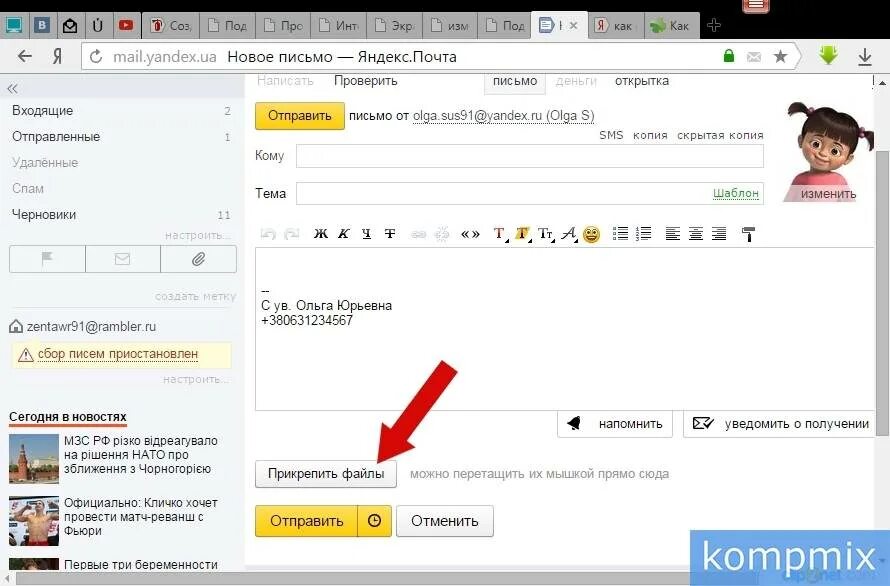This screenshot has width=890, height=586.
Task: Filter by flagged messages icon
Action: pos(47,259)
